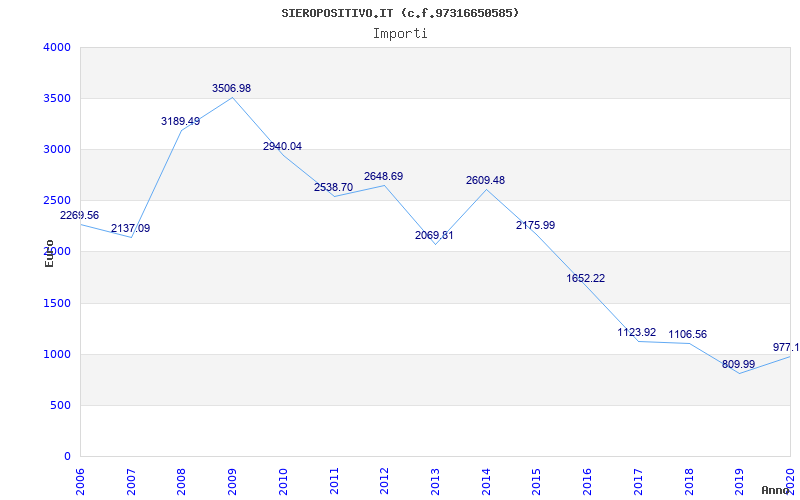Click the 500 y-axis tick label

click(x=60, y=405)
